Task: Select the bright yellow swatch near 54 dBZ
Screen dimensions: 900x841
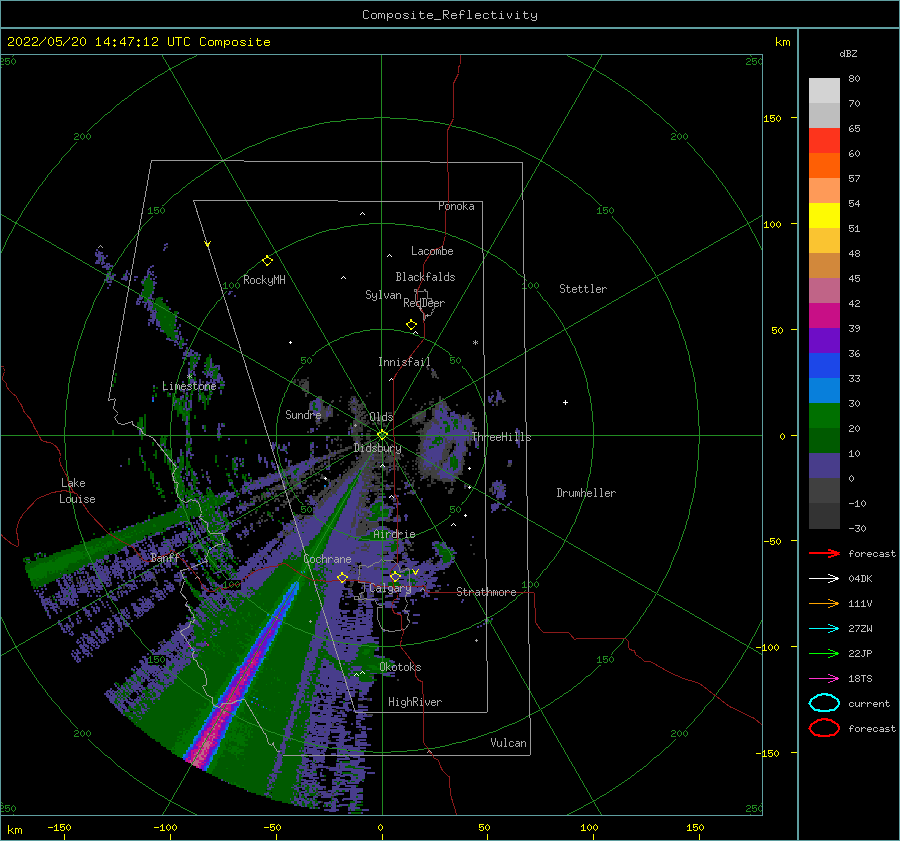Action: (x=824, y=216)
